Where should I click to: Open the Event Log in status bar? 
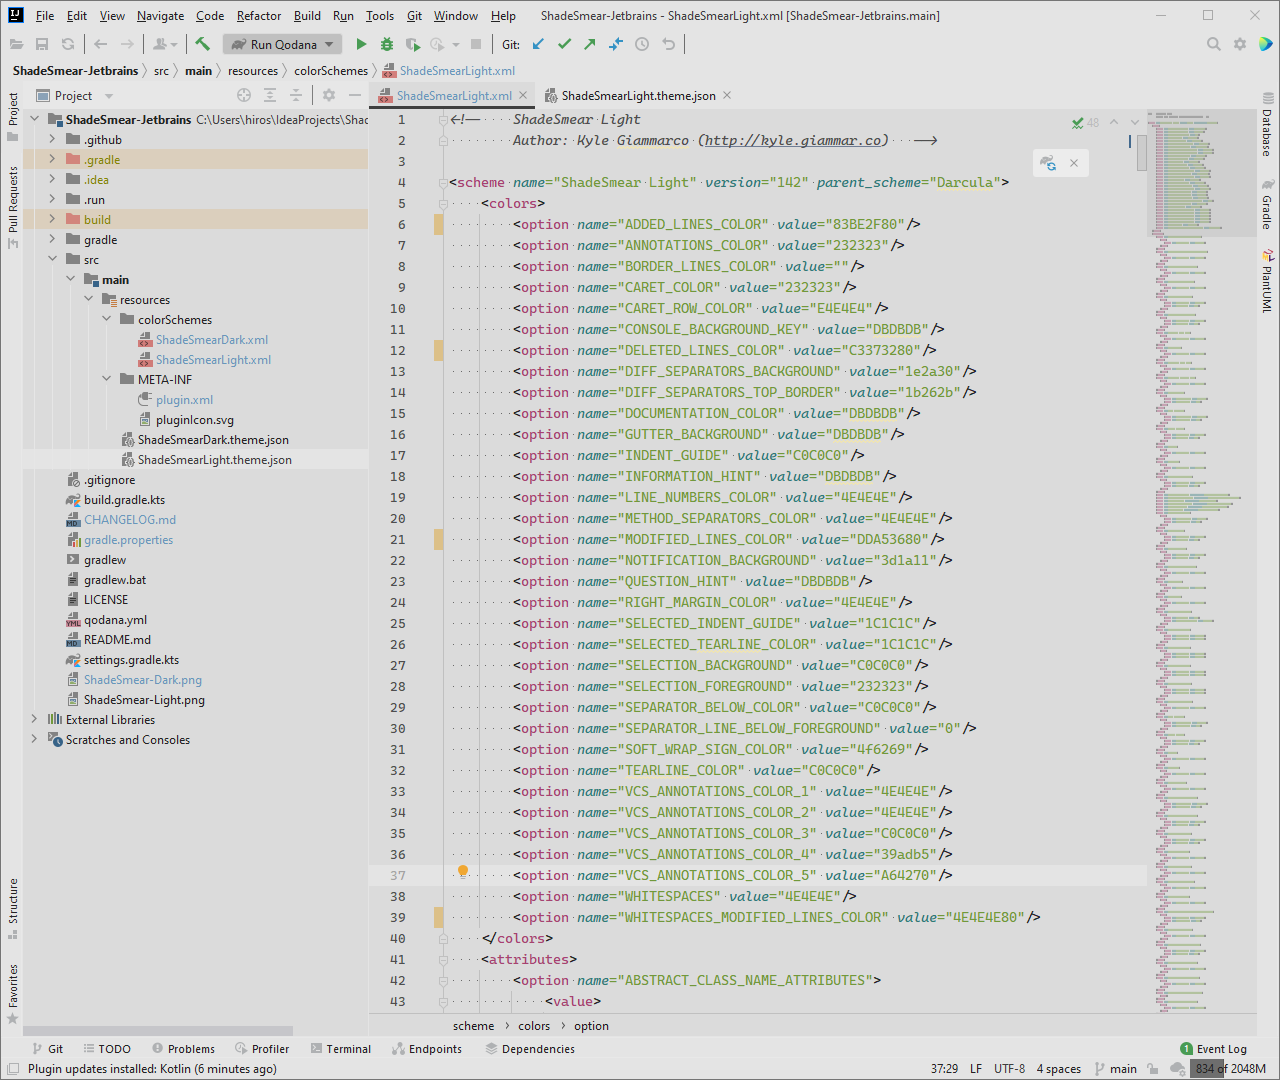[1213, 1049]
